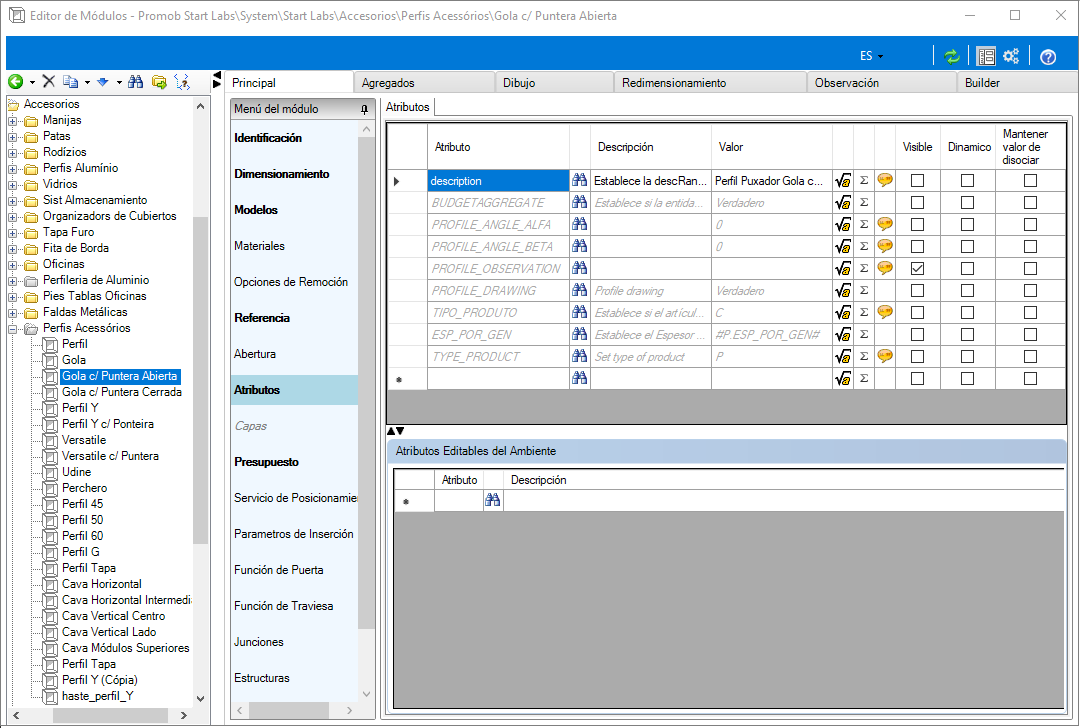Click binoculars icon in the description row
Viewport: 1080px width, 728px height.
pos(580,180)
